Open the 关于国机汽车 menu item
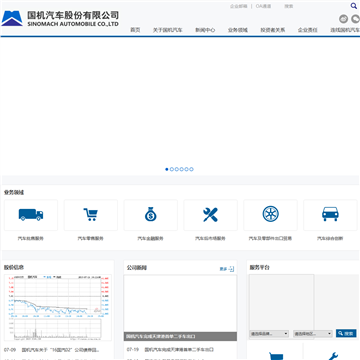The width and height of the screenshot is (360, 360). pyautogui.click(x=168, y=30)
